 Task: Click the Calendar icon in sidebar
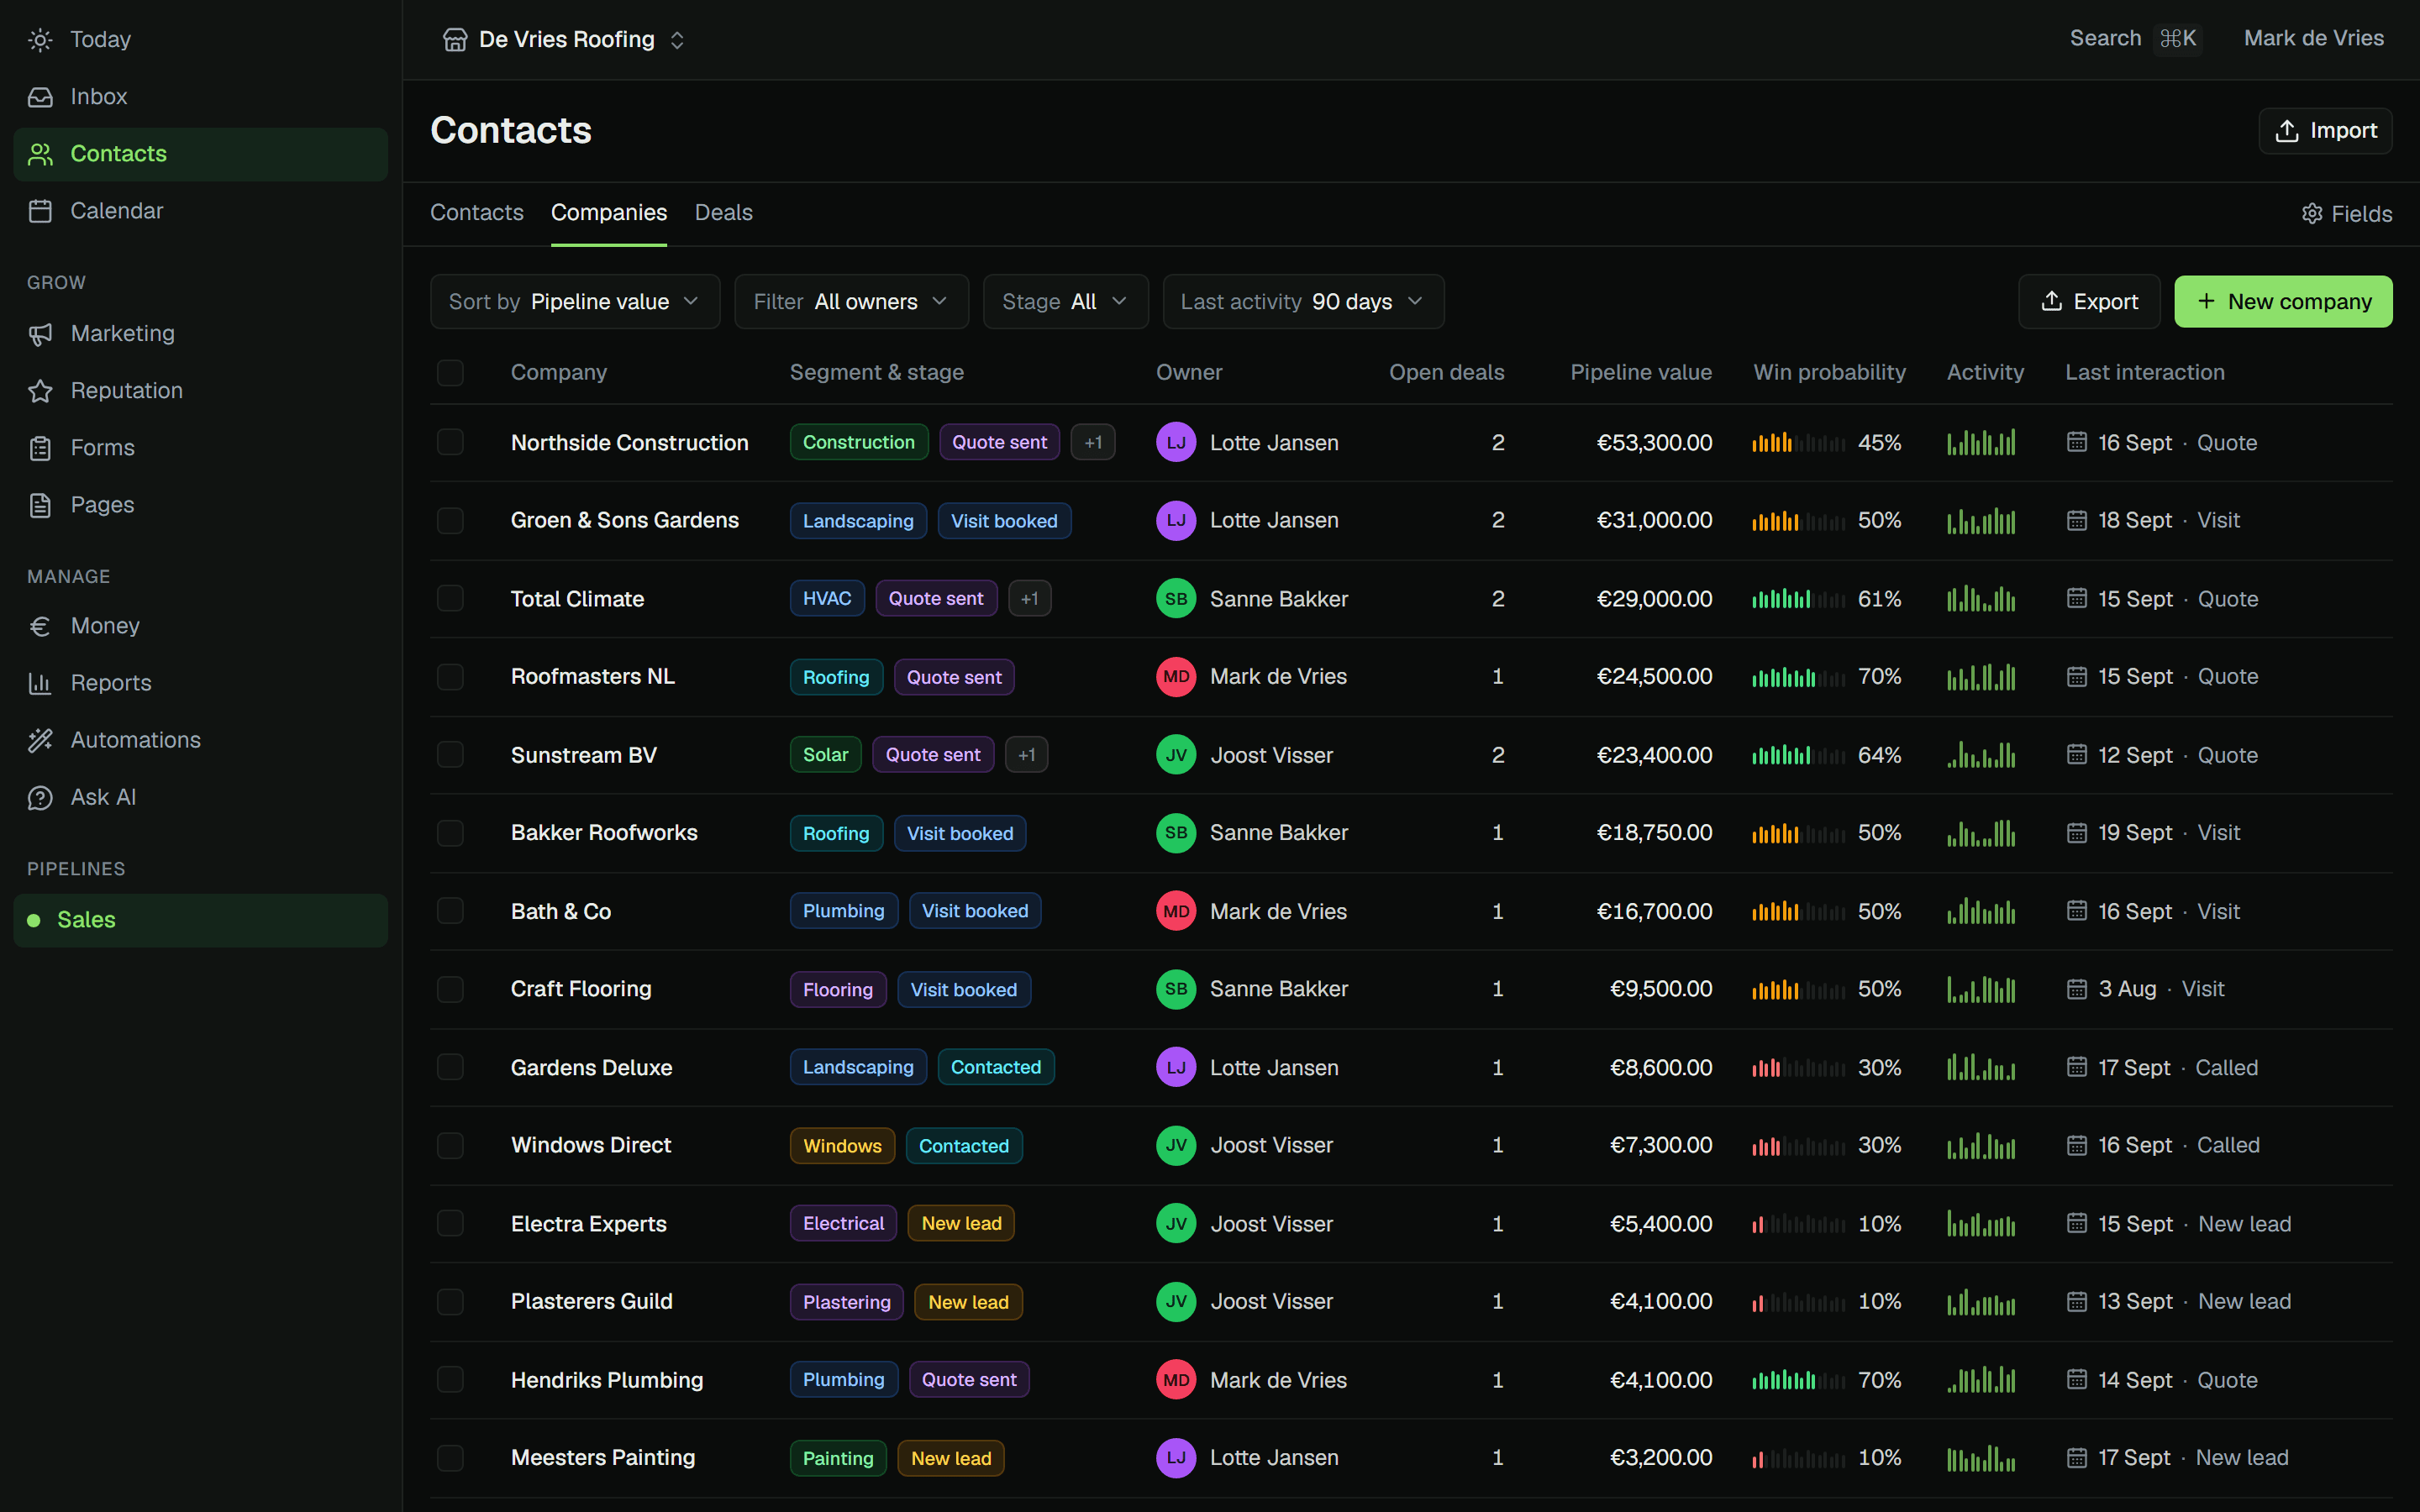40,211
